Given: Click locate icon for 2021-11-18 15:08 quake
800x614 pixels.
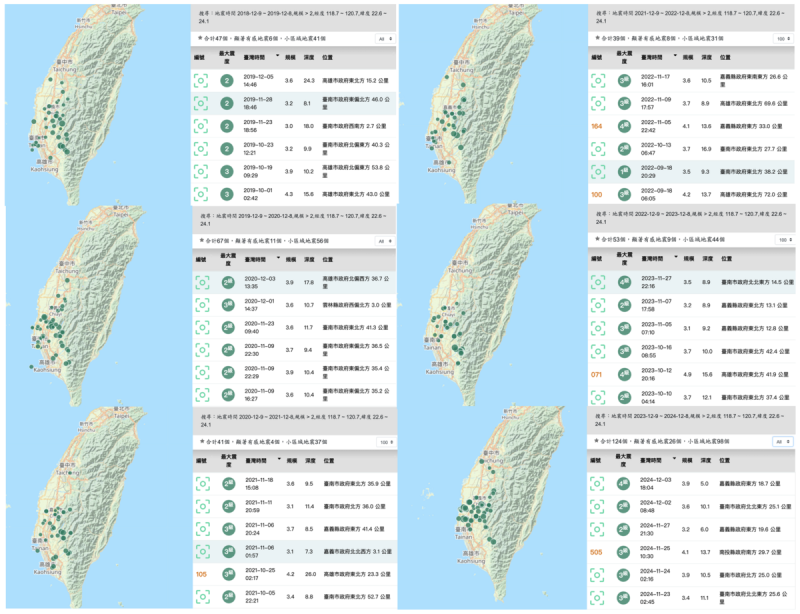Looking at the screenshot, I should (x=203, y=484).
